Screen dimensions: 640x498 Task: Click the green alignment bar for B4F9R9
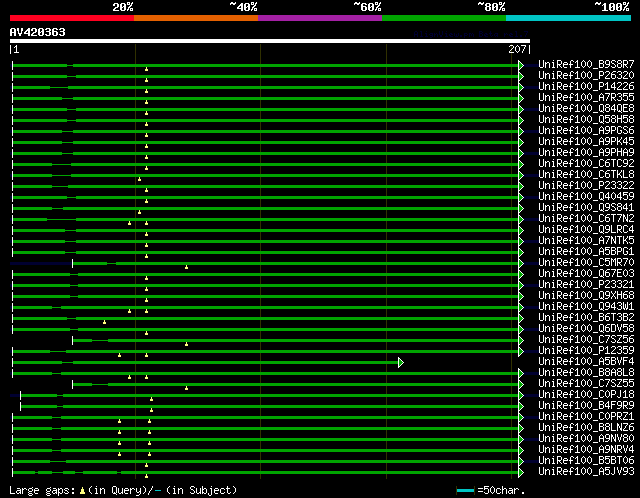click(x=300, y=406)
